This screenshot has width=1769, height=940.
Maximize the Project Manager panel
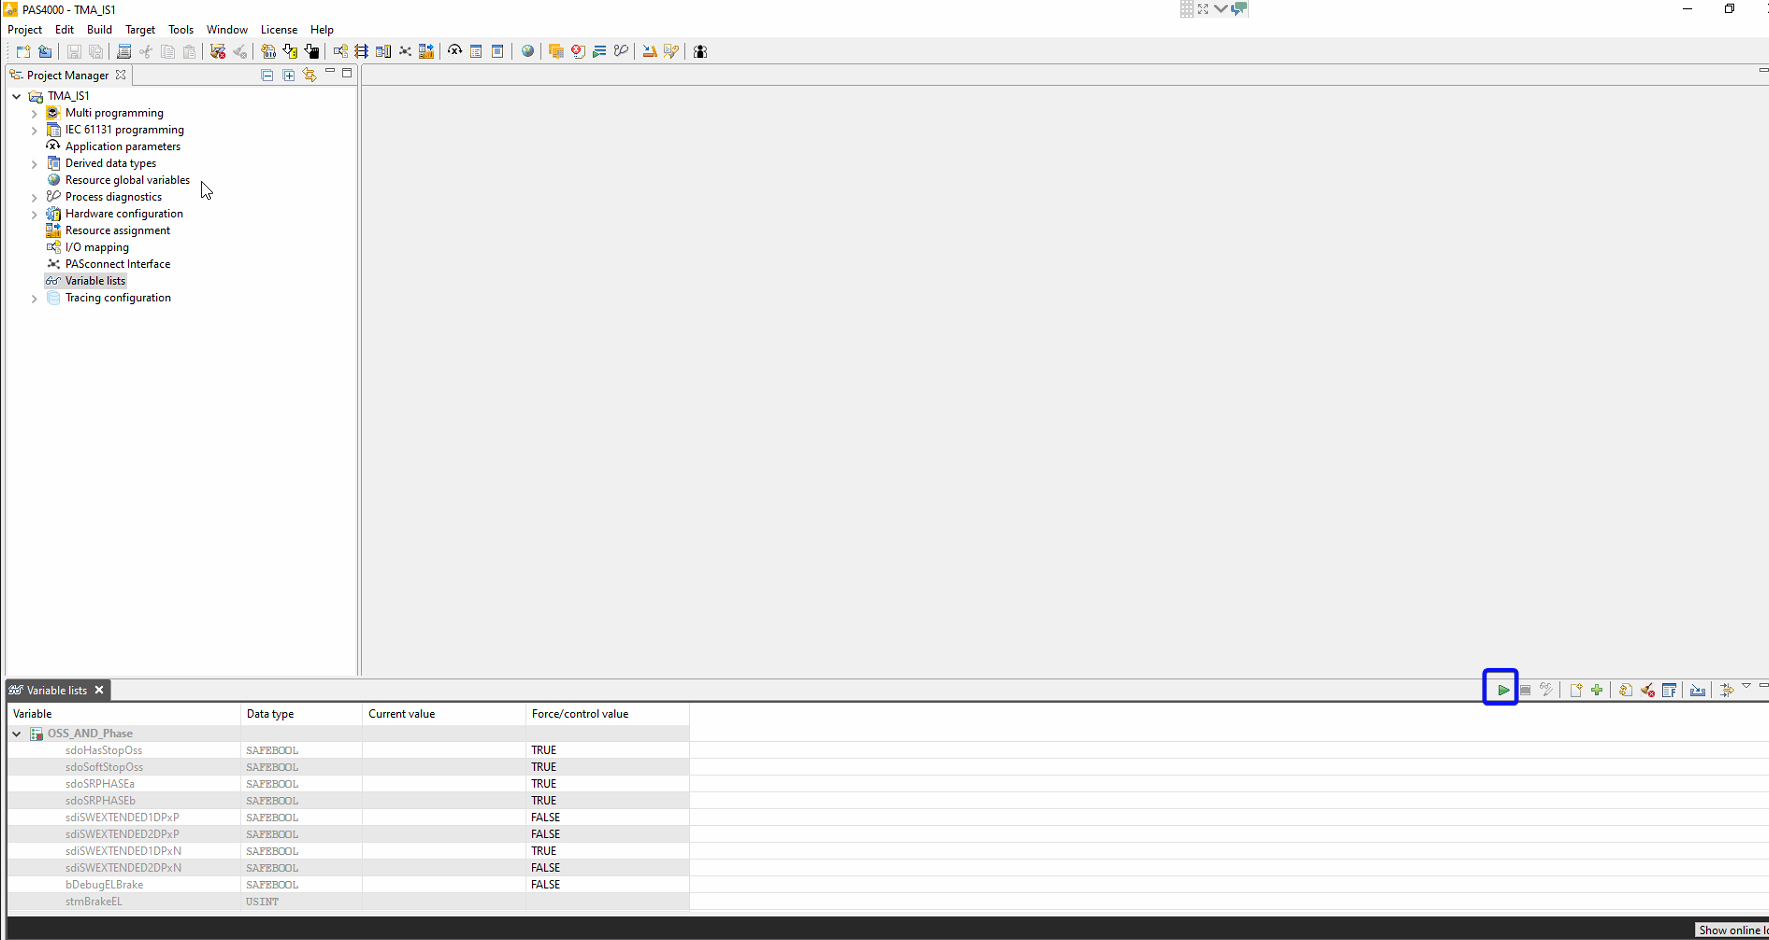click(x=347, y=73)
